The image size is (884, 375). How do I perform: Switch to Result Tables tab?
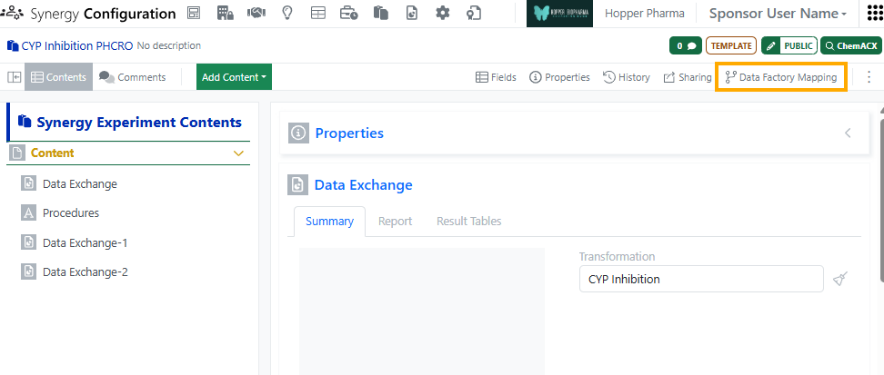469,222
